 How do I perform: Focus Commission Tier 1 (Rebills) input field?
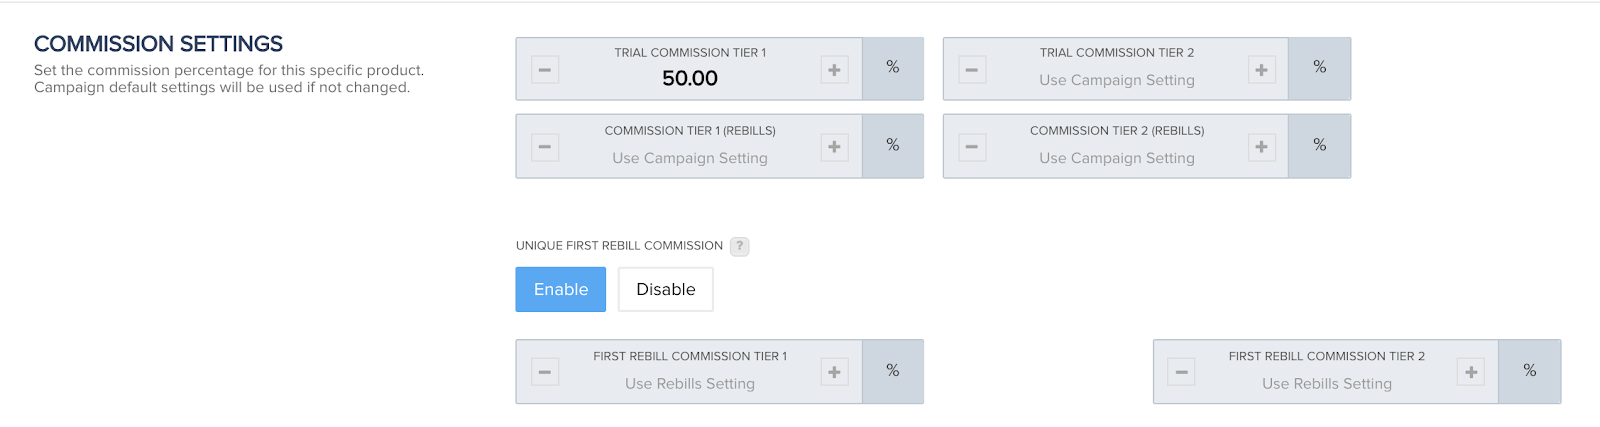coord(690,158)
